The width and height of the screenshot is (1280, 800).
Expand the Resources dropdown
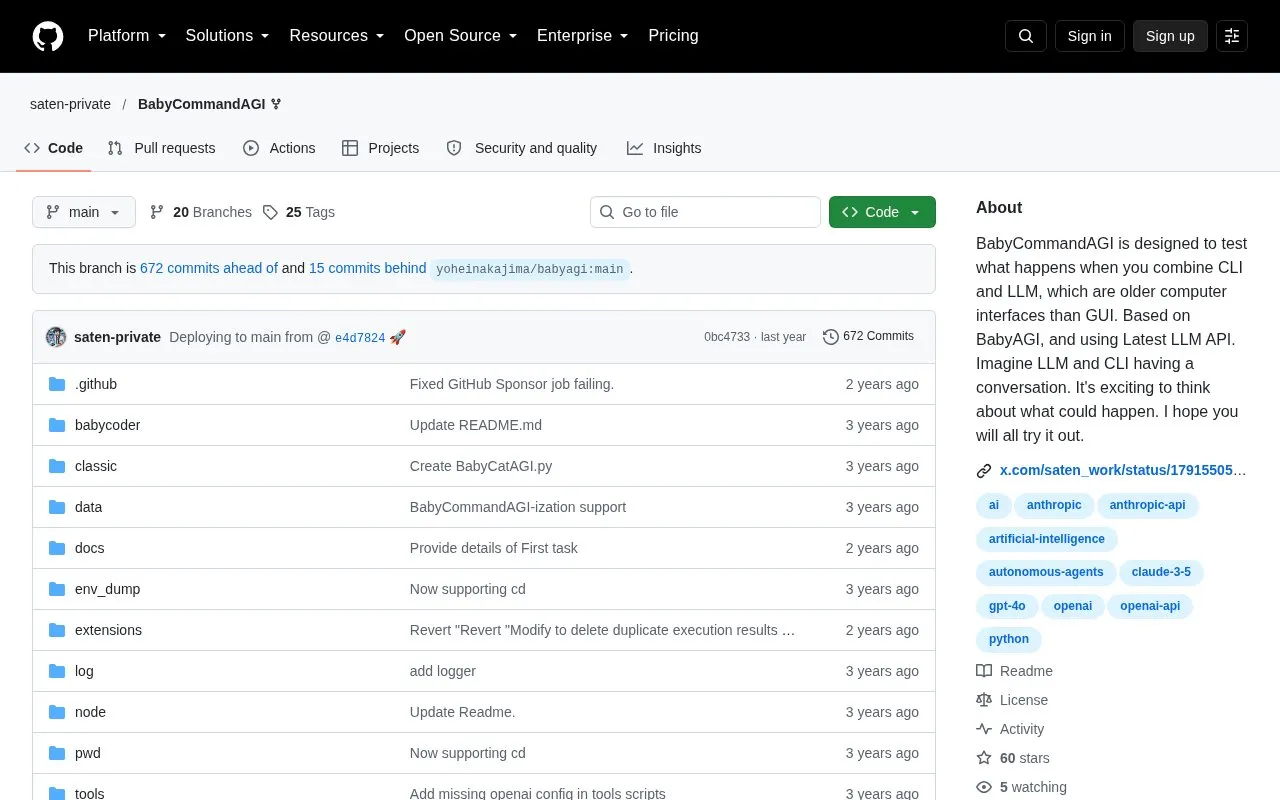tap(337, 36)
